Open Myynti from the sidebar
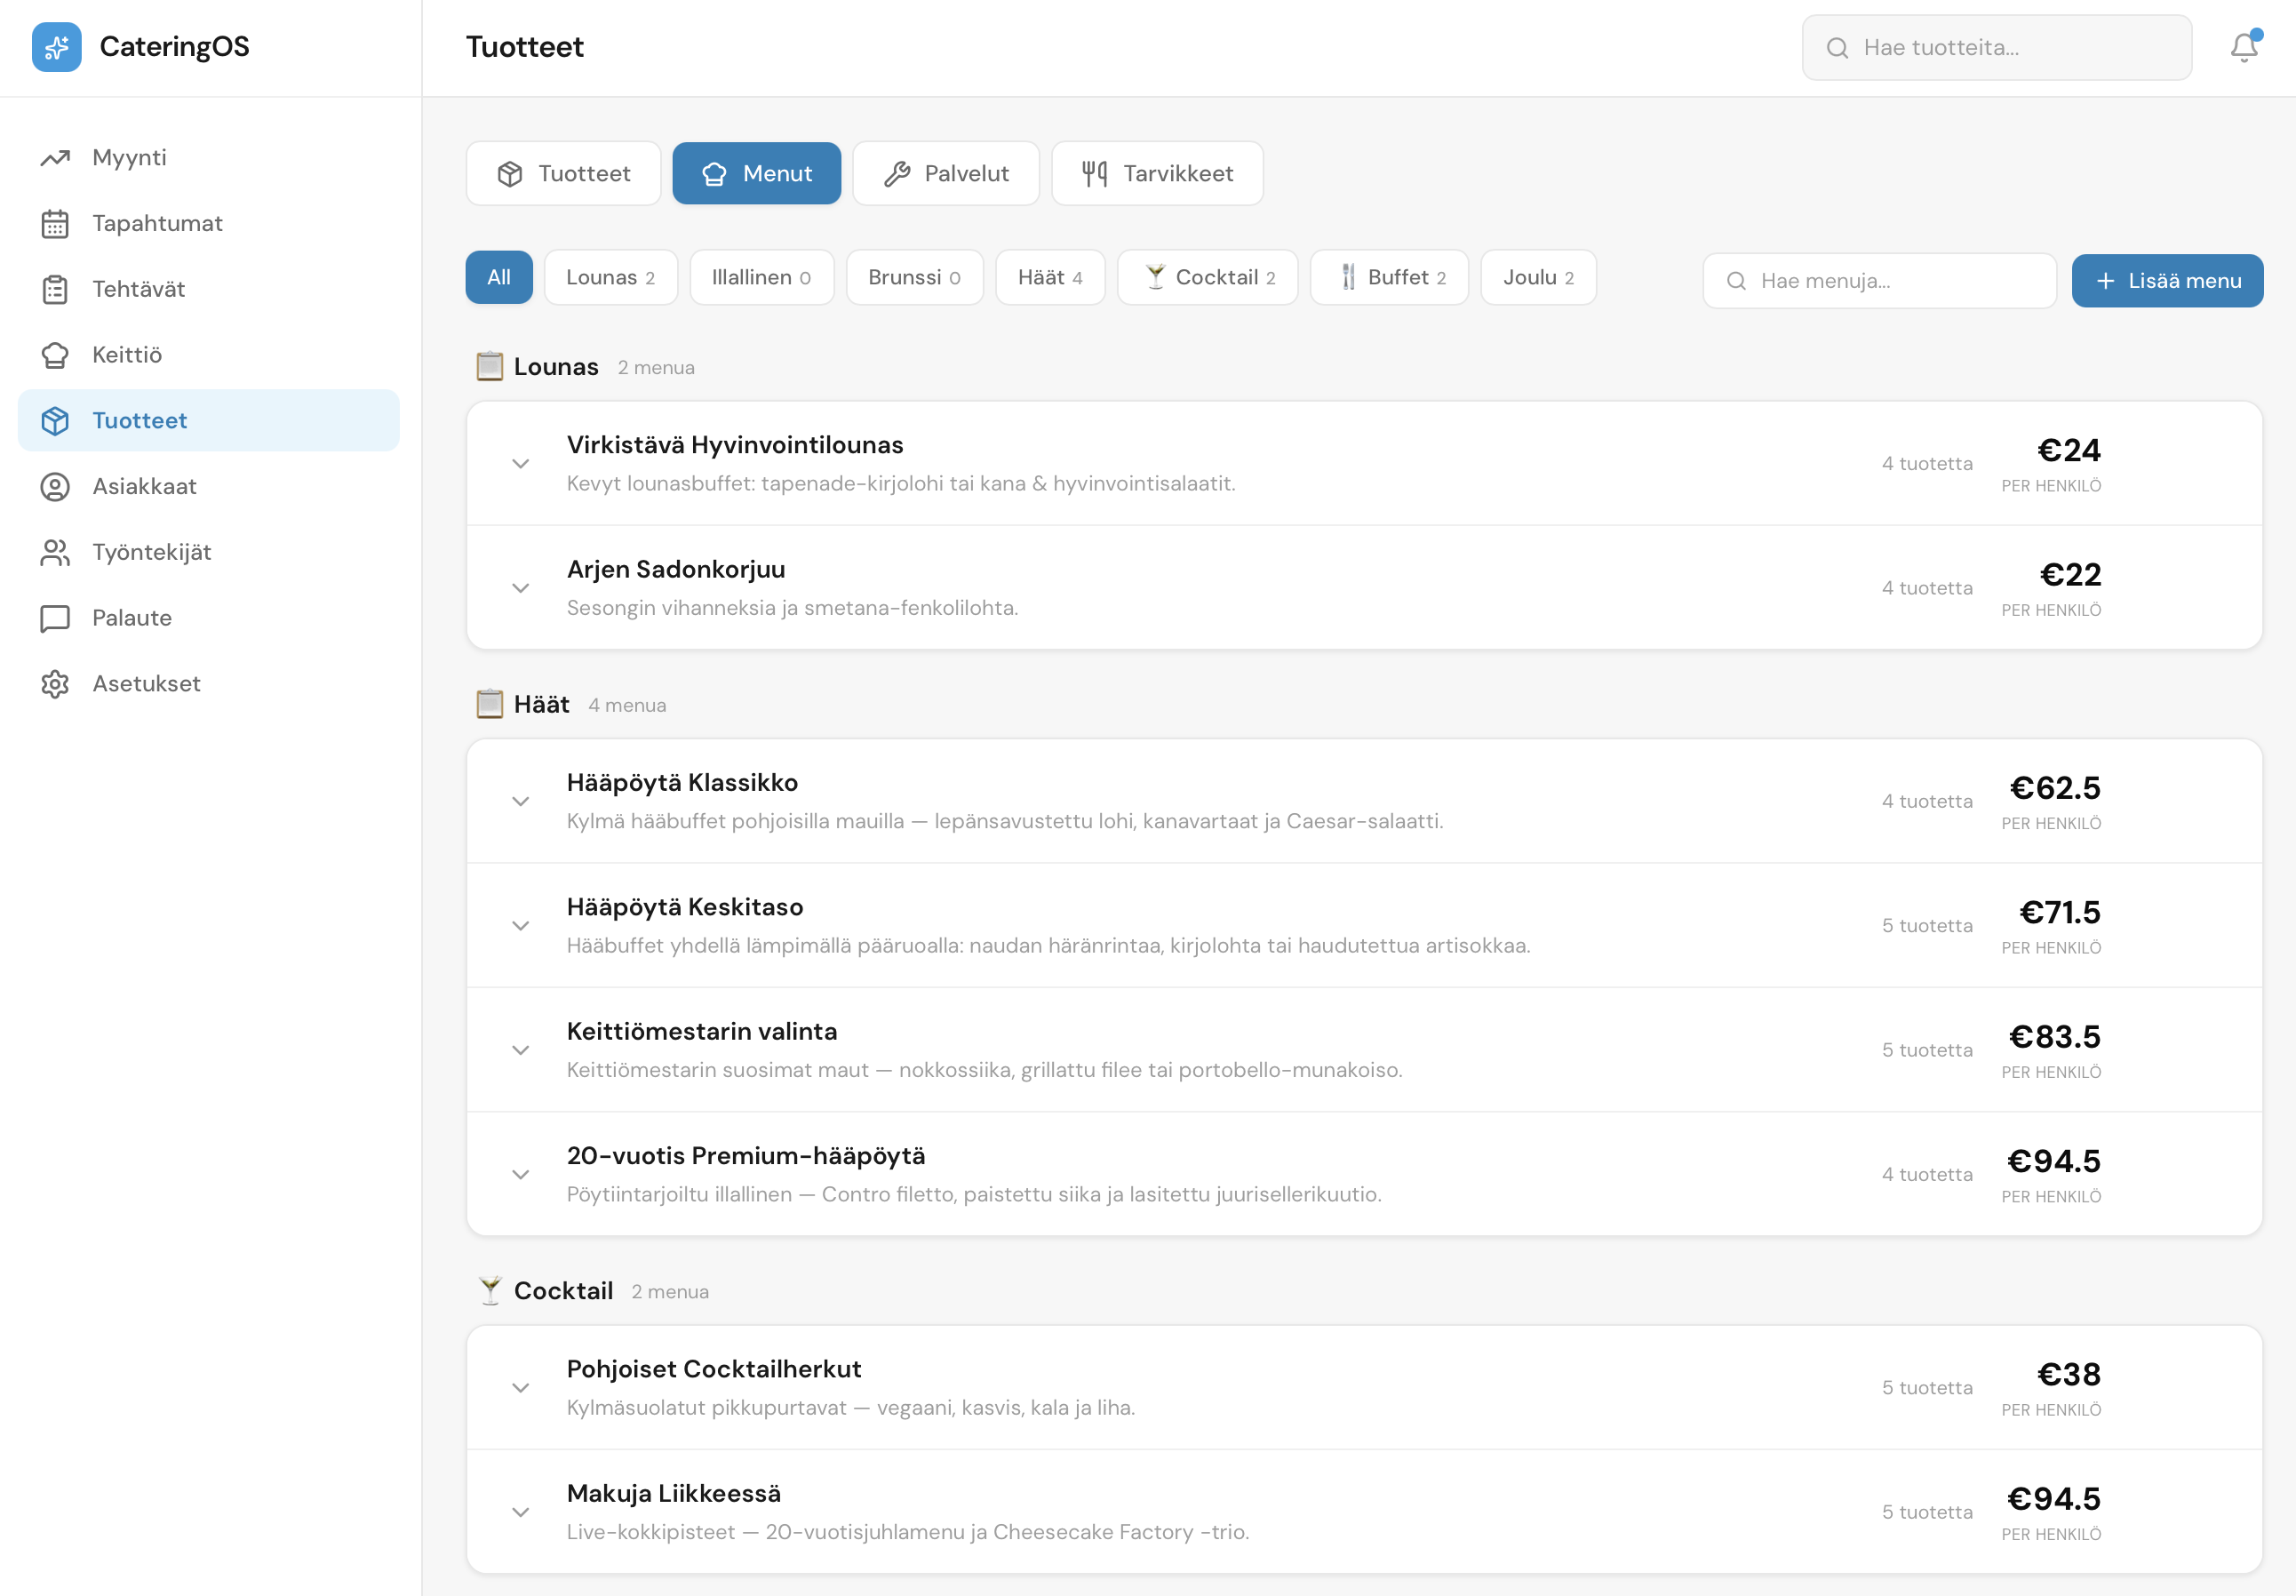Screen dimensions: 2296x1596 coord(129,157)
